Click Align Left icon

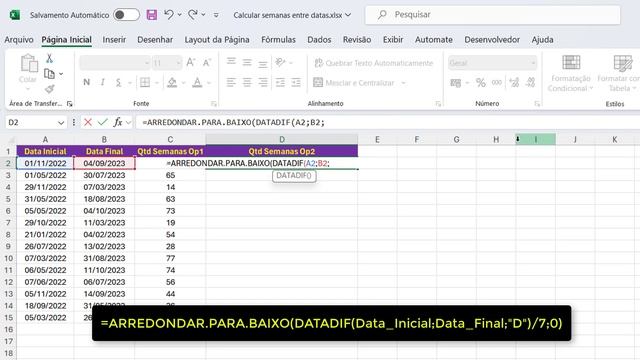click(231, 82)
